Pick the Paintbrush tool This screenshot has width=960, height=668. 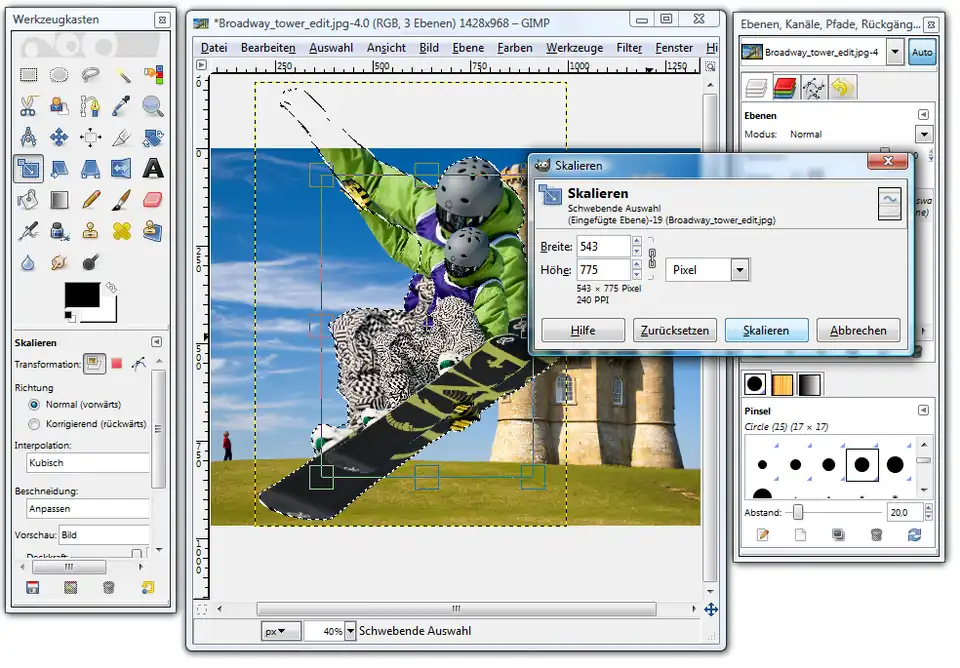122,200
